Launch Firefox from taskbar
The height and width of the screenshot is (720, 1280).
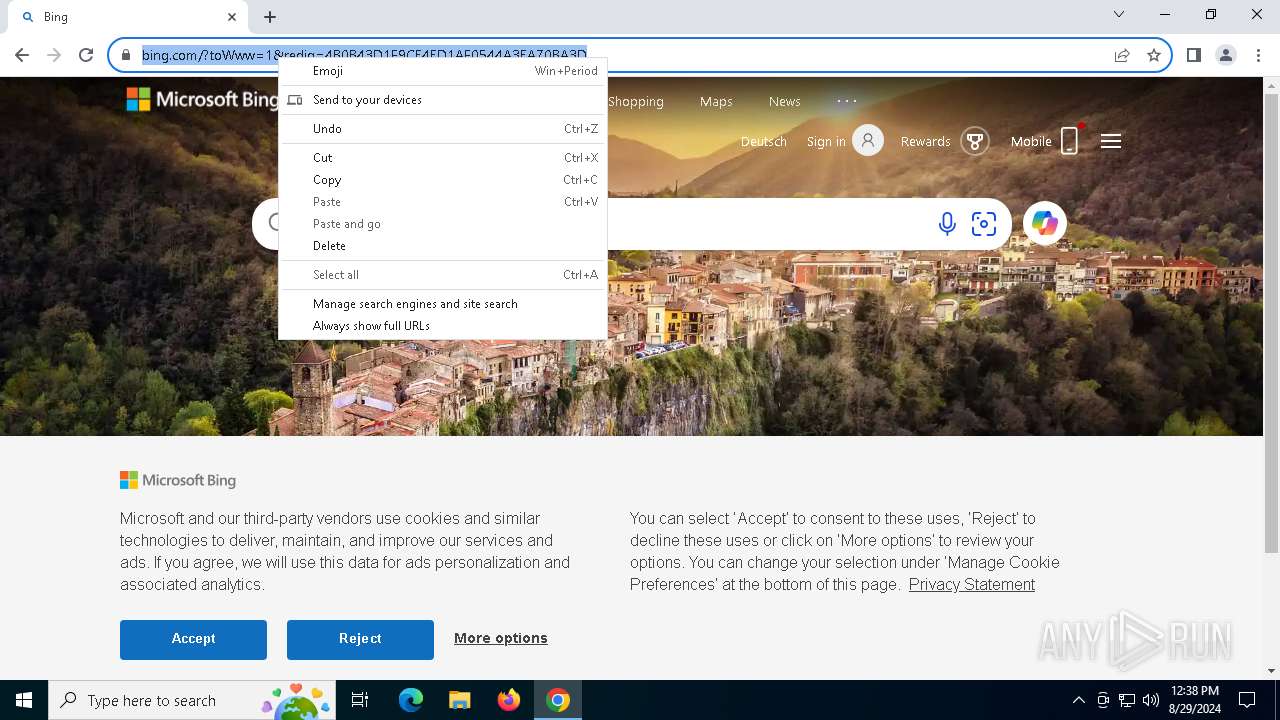pos(509,700)
